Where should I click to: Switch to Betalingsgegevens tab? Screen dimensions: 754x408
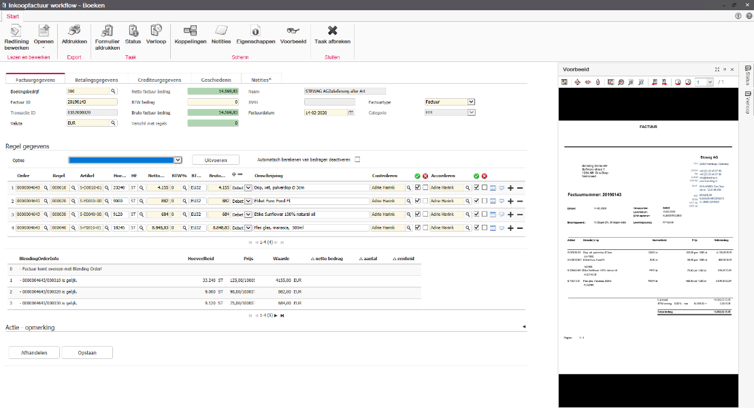pyautogui.click(x=96, y=80)
